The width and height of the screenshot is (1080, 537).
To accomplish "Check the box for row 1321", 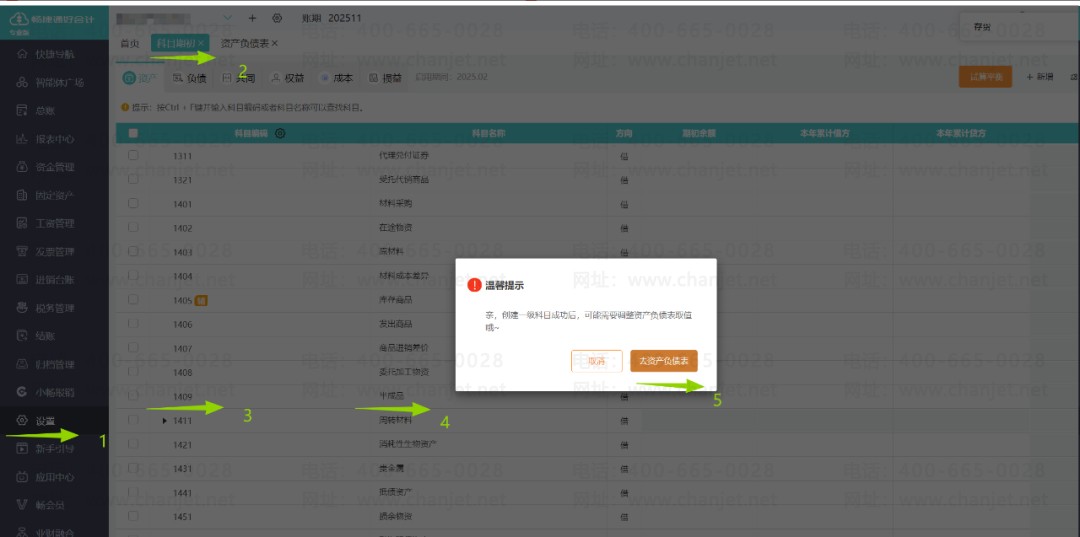I will [x=133, y=179].
